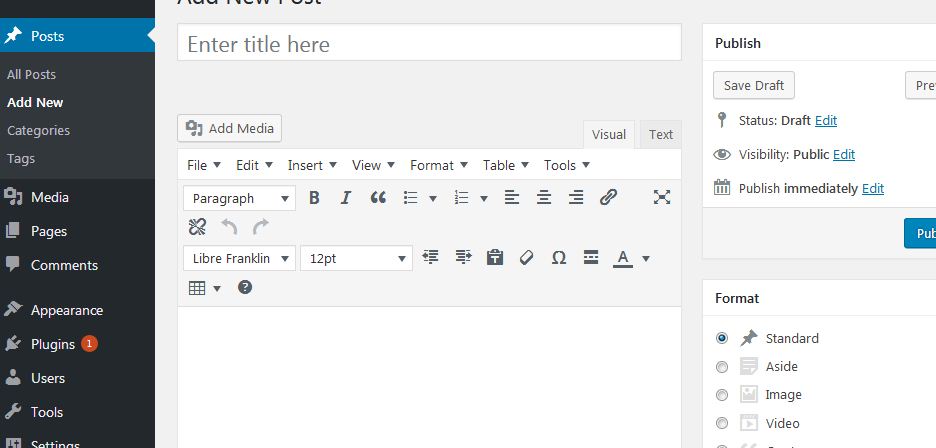936x448 pixels.
Task: Create a bulleted list
Action: (411, 198)
